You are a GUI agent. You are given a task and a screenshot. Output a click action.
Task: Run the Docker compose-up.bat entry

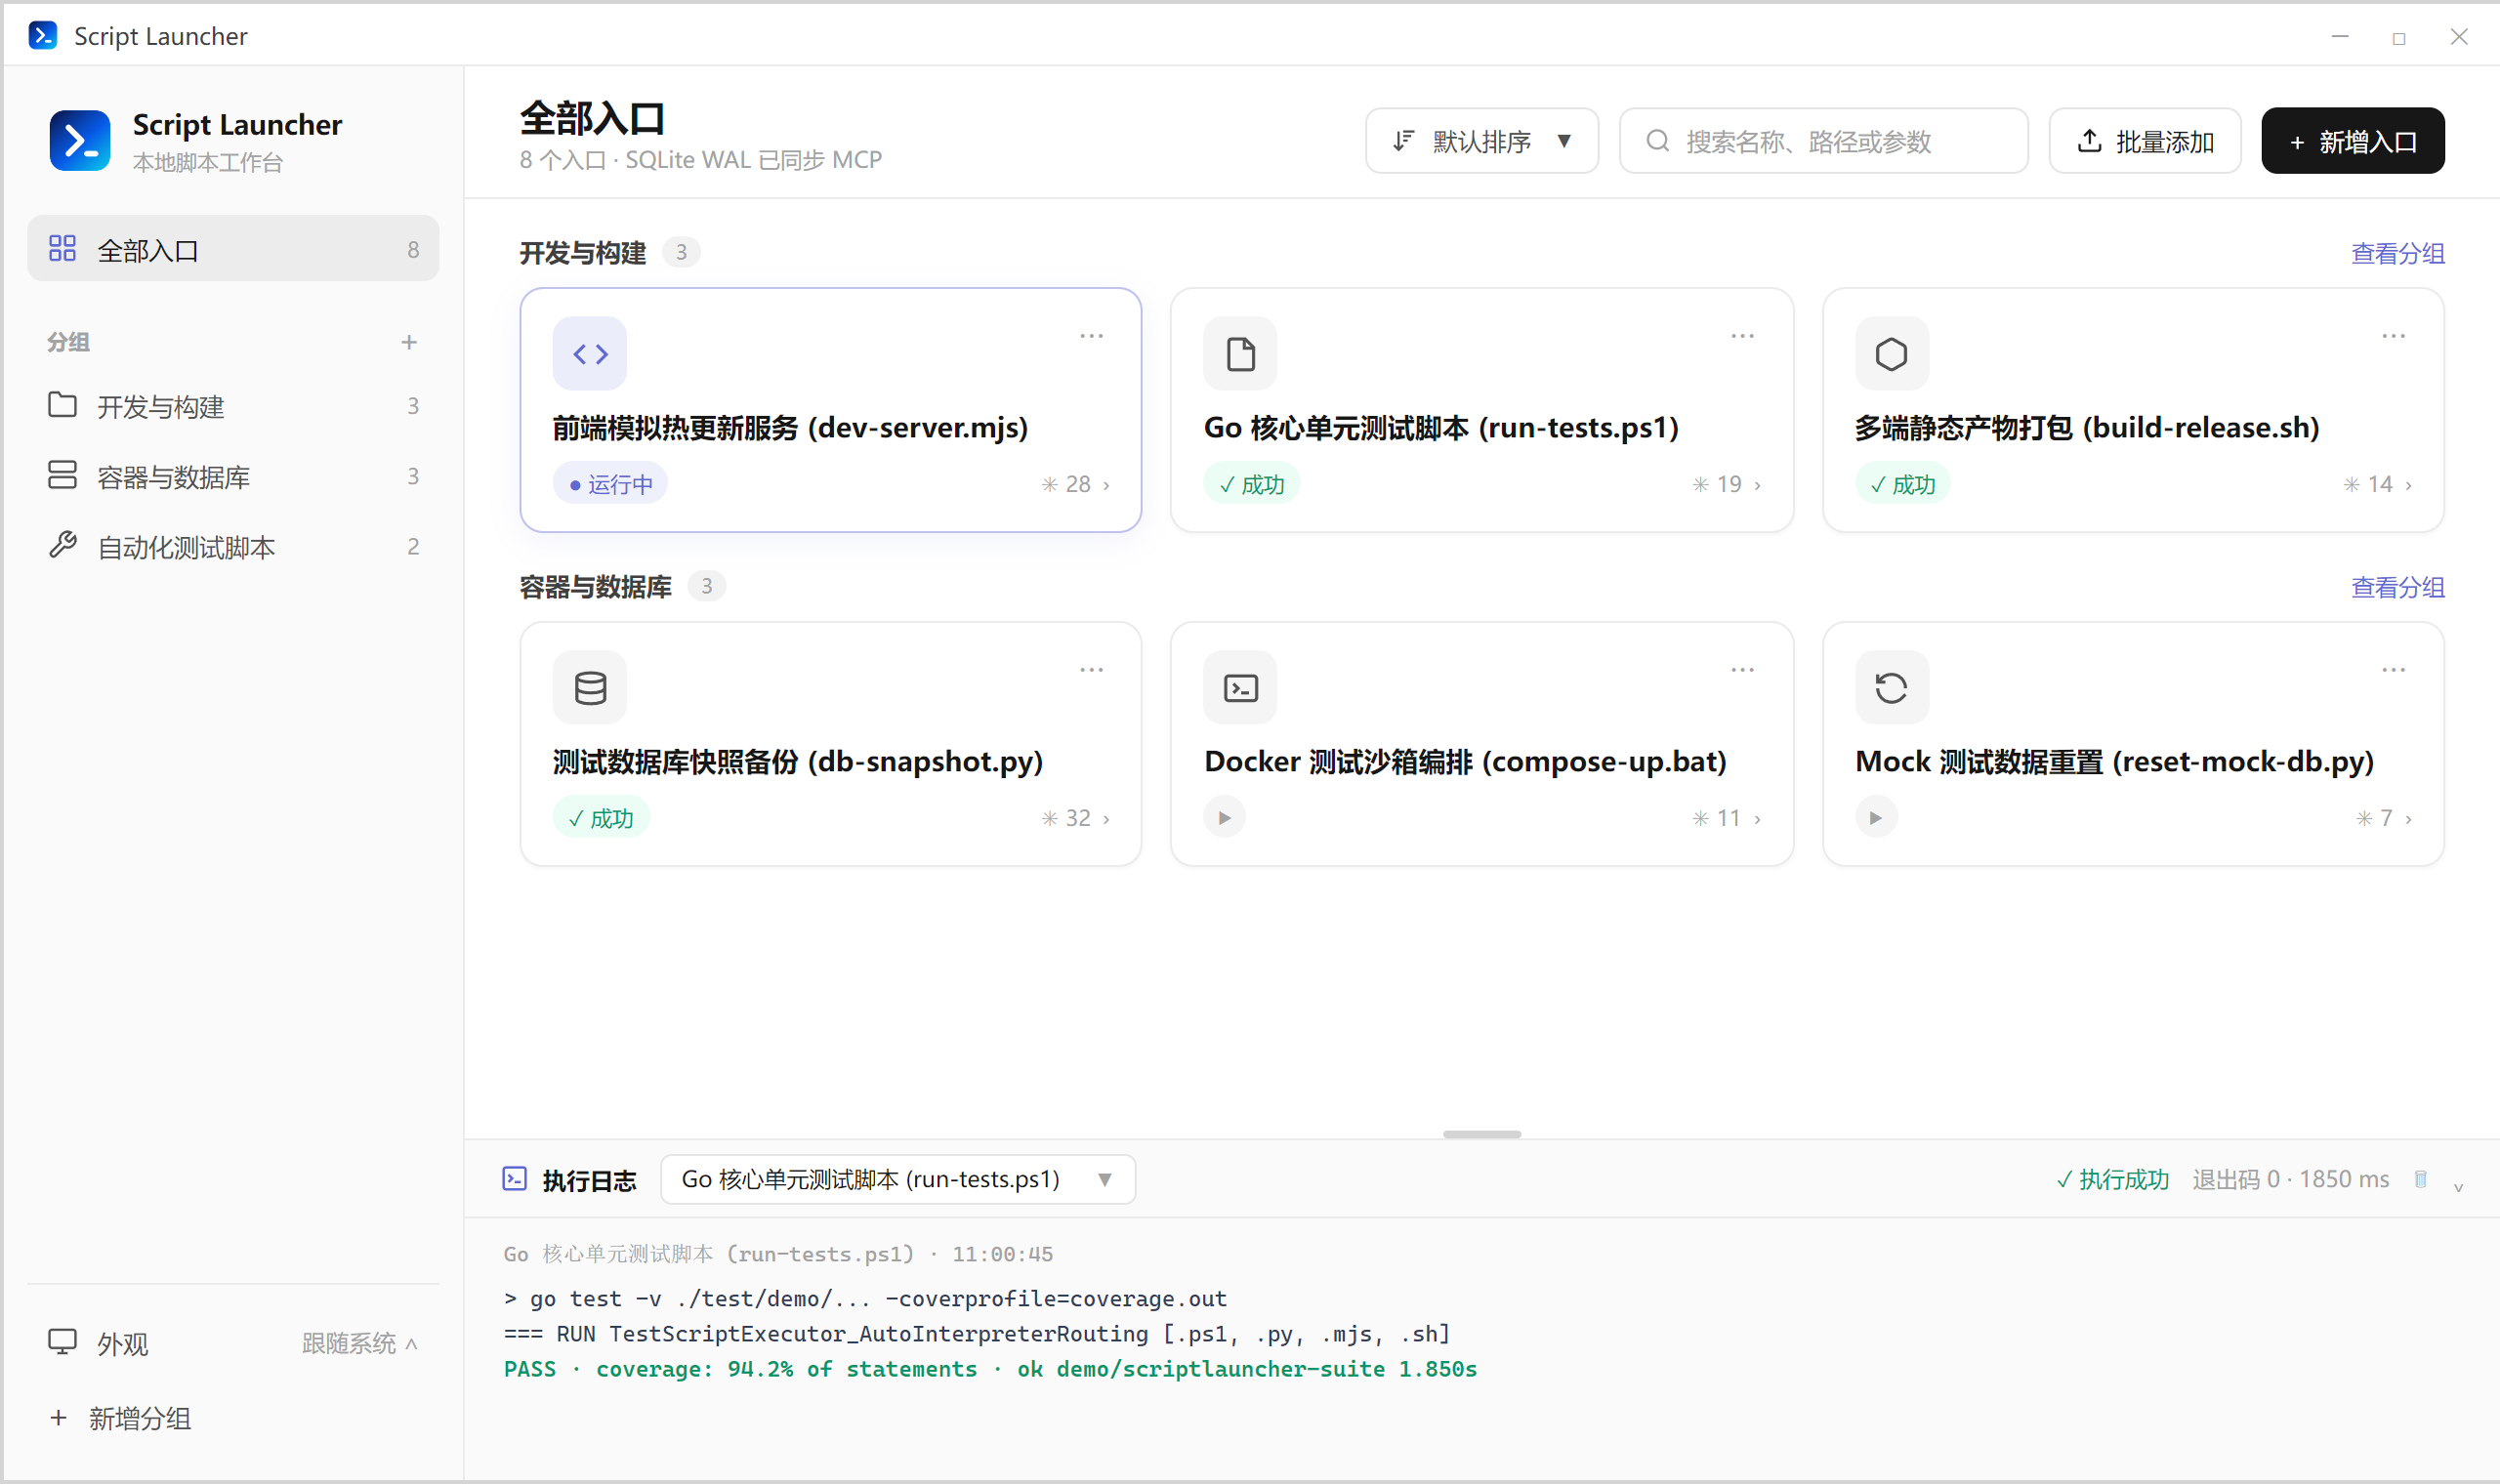click(1224, 818)
